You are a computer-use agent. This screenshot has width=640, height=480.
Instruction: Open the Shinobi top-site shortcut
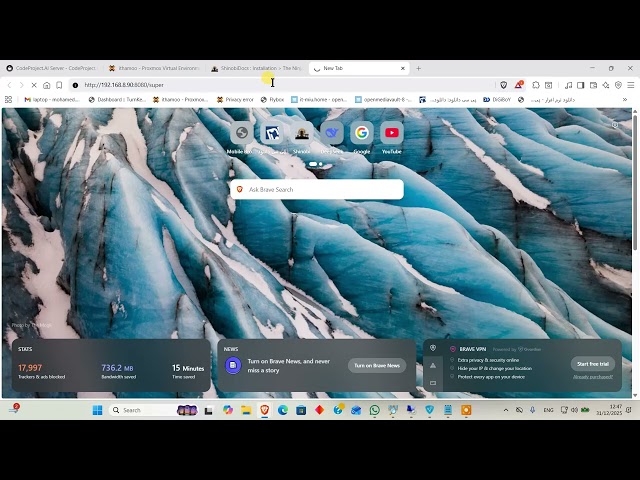pyautogui.click(x=302, y=133)
